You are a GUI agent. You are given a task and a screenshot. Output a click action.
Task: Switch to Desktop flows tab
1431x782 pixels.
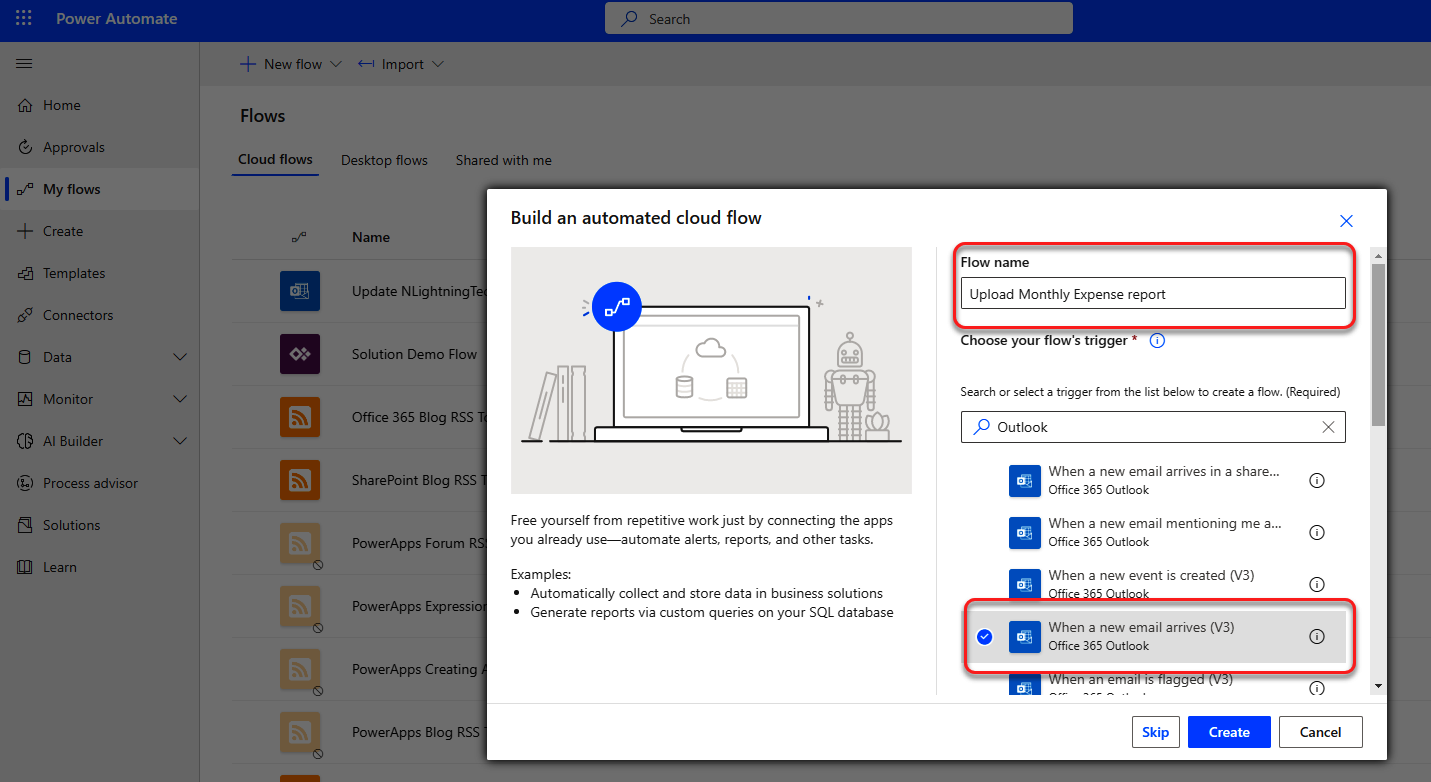[384, 160]
